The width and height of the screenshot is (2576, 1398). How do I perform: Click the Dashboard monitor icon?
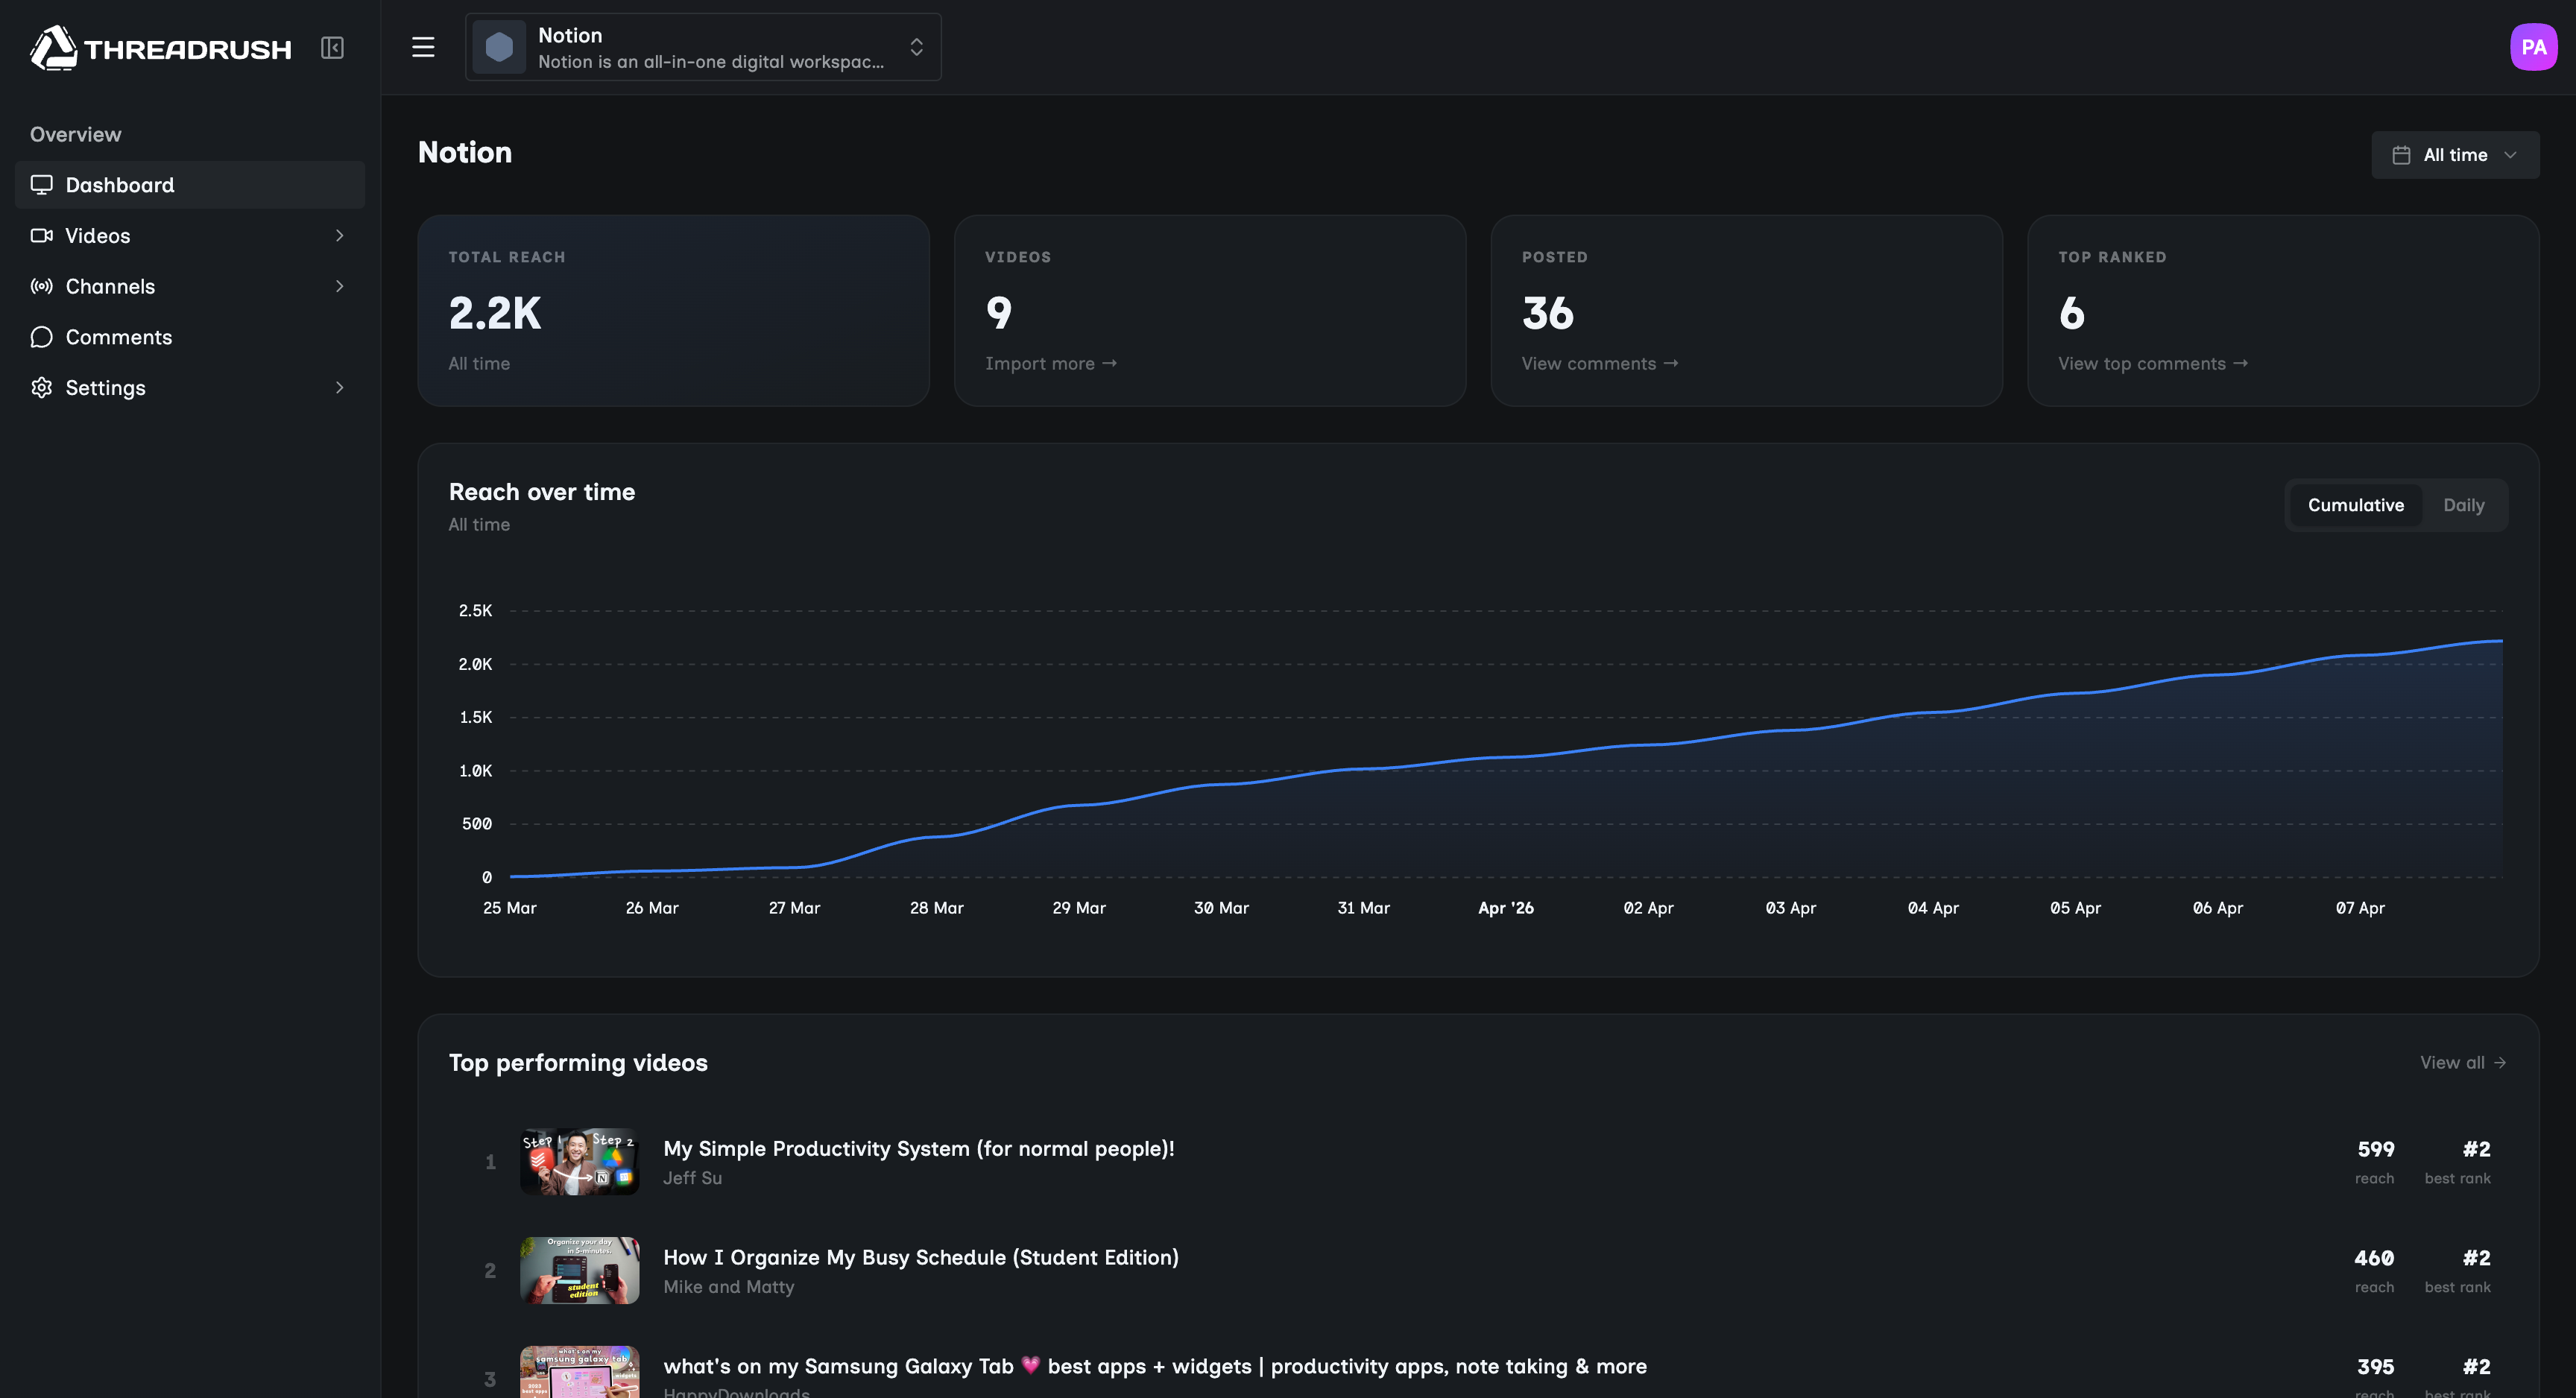click(x=41, y=185)
